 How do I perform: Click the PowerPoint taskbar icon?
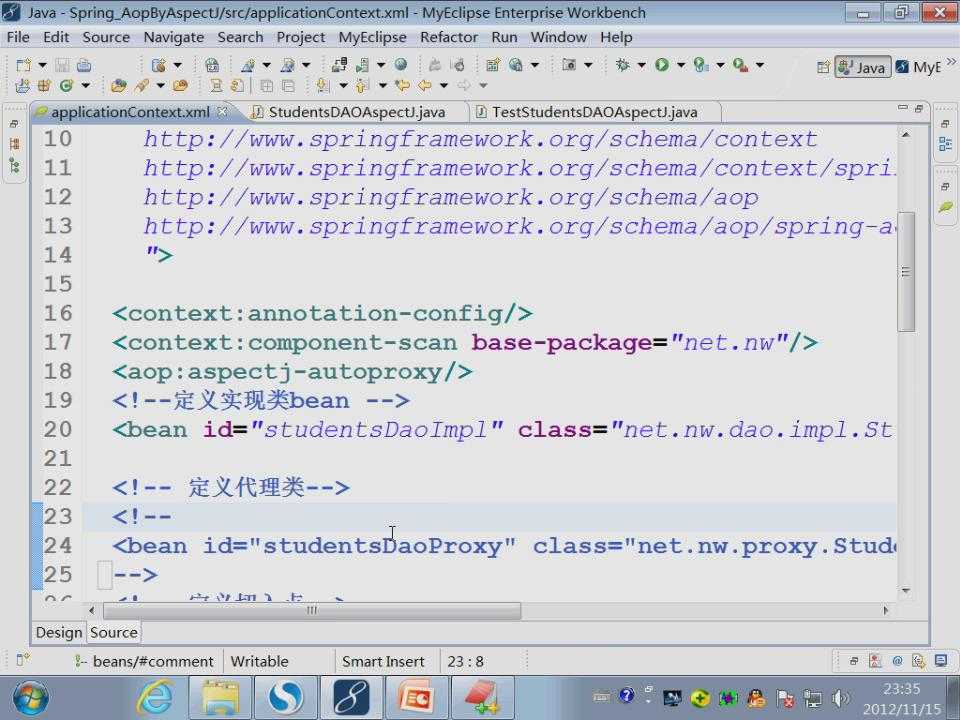pyautogui.click(x=417, y=697)
